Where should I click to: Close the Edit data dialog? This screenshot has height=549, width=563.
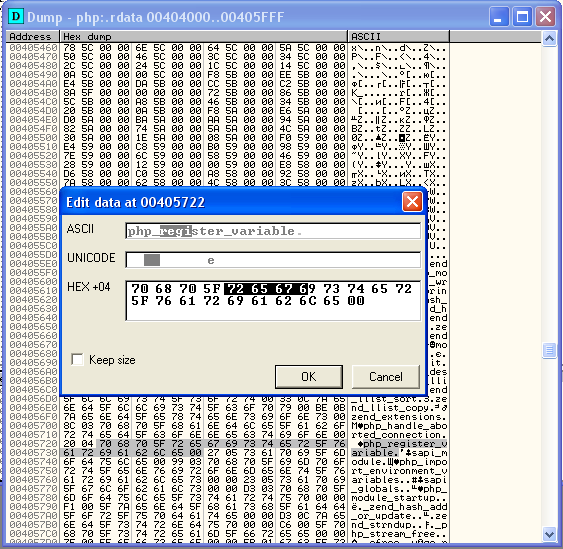412,202
